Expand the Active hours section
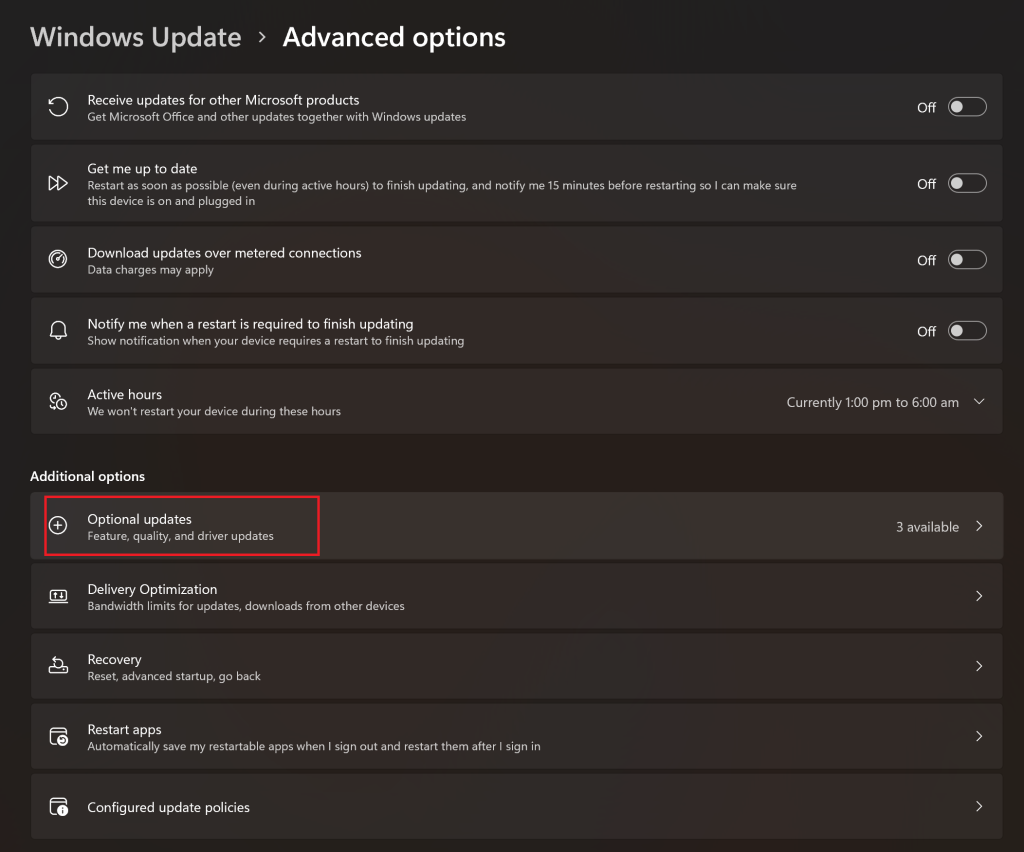 (978, 401)
